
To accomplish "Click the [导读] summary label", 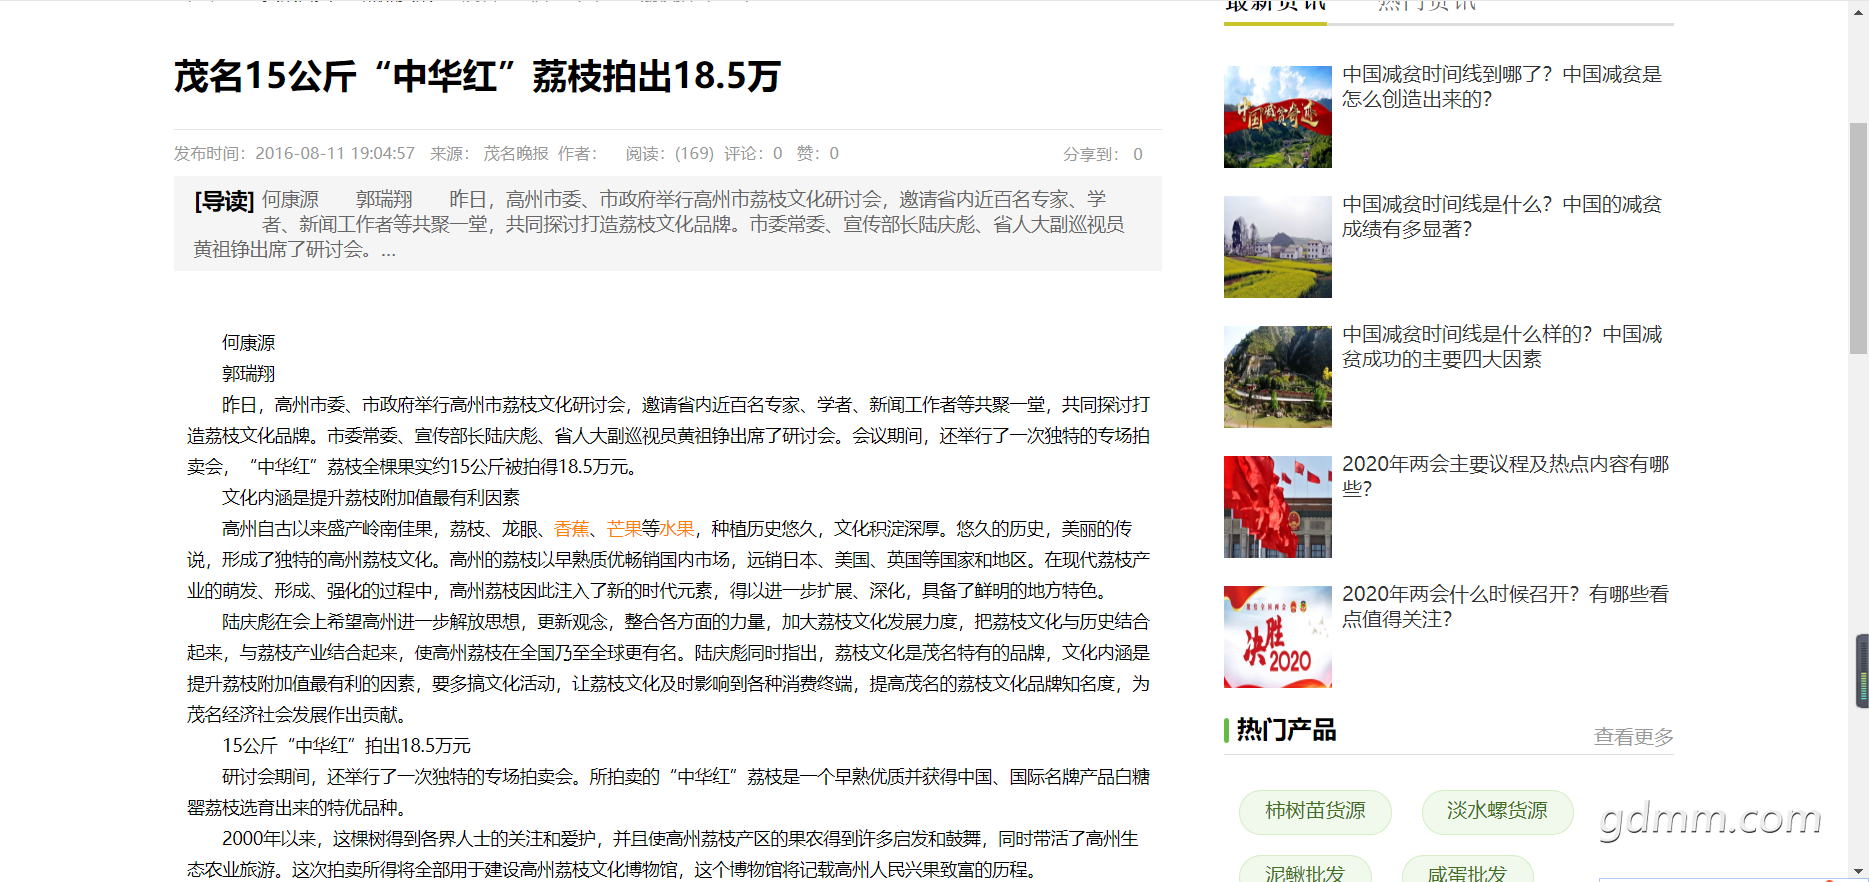I will pos(224,201).
